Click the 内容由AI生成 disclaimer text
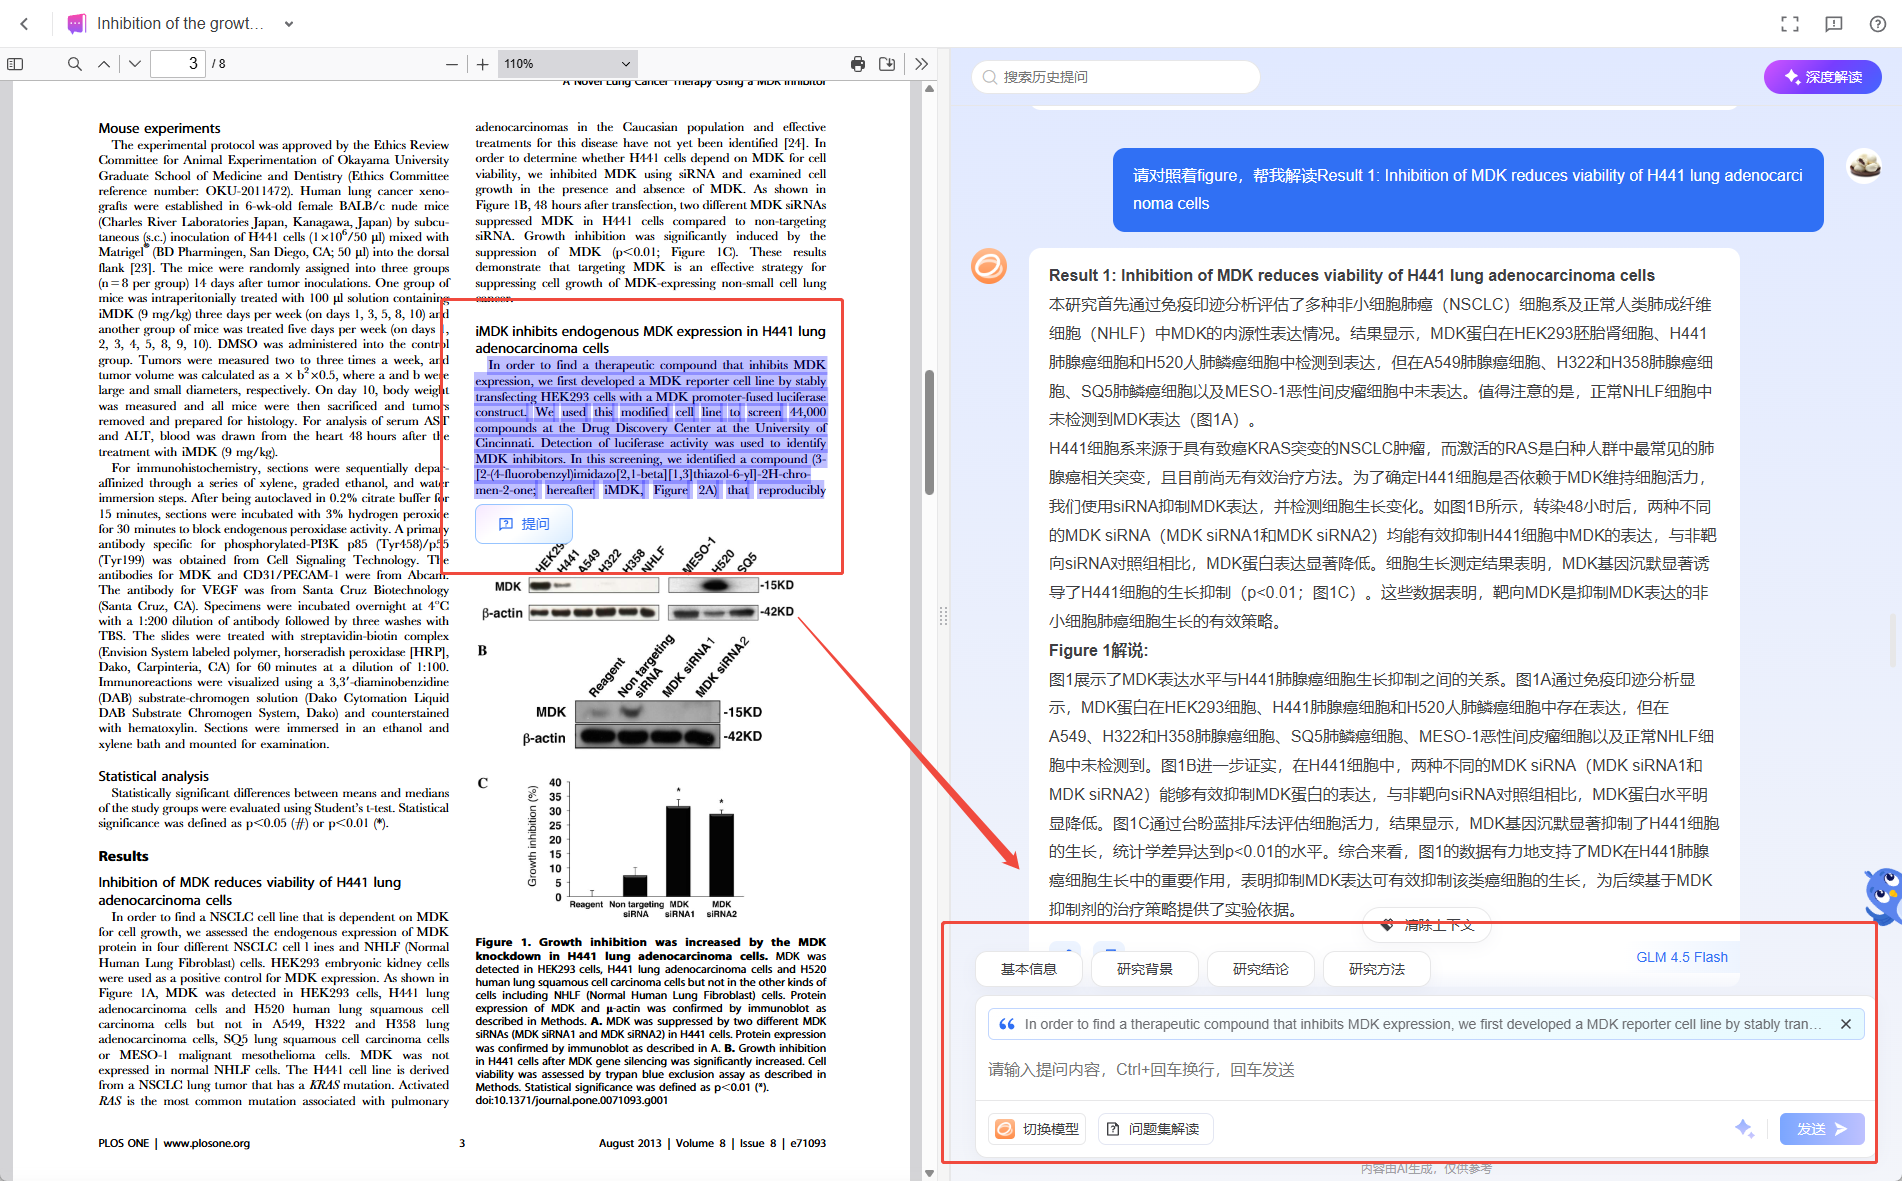The width and height of the screenshot is (1902, 1181). click(x=1426, y=1168)
